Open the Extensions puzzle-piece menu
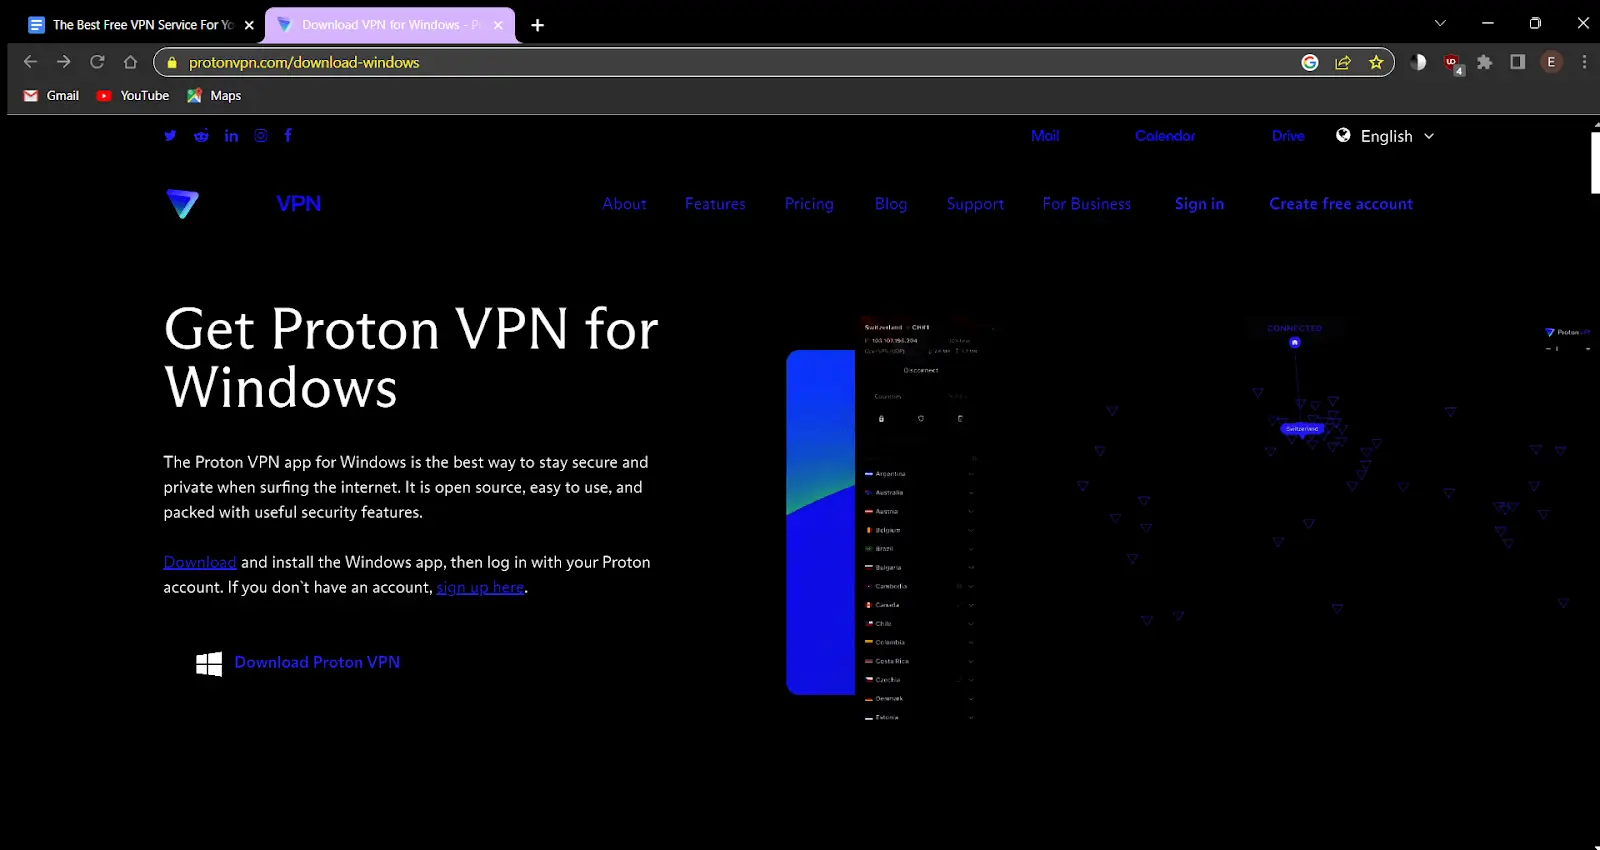The height and width of the screenshot is (850, 1600). (1485, 62)
